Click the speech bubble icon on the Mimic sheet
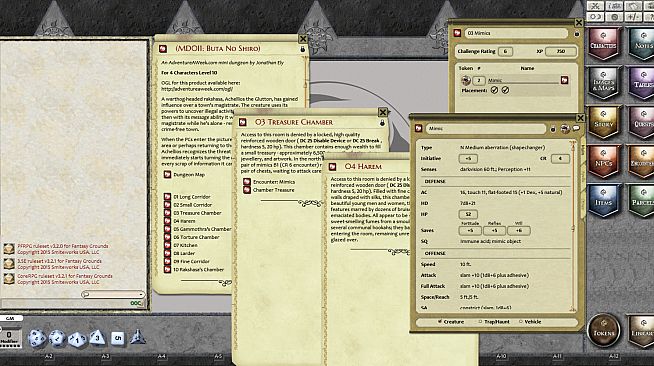This screenshot has height=366, width=654. [x=576, y=128]
